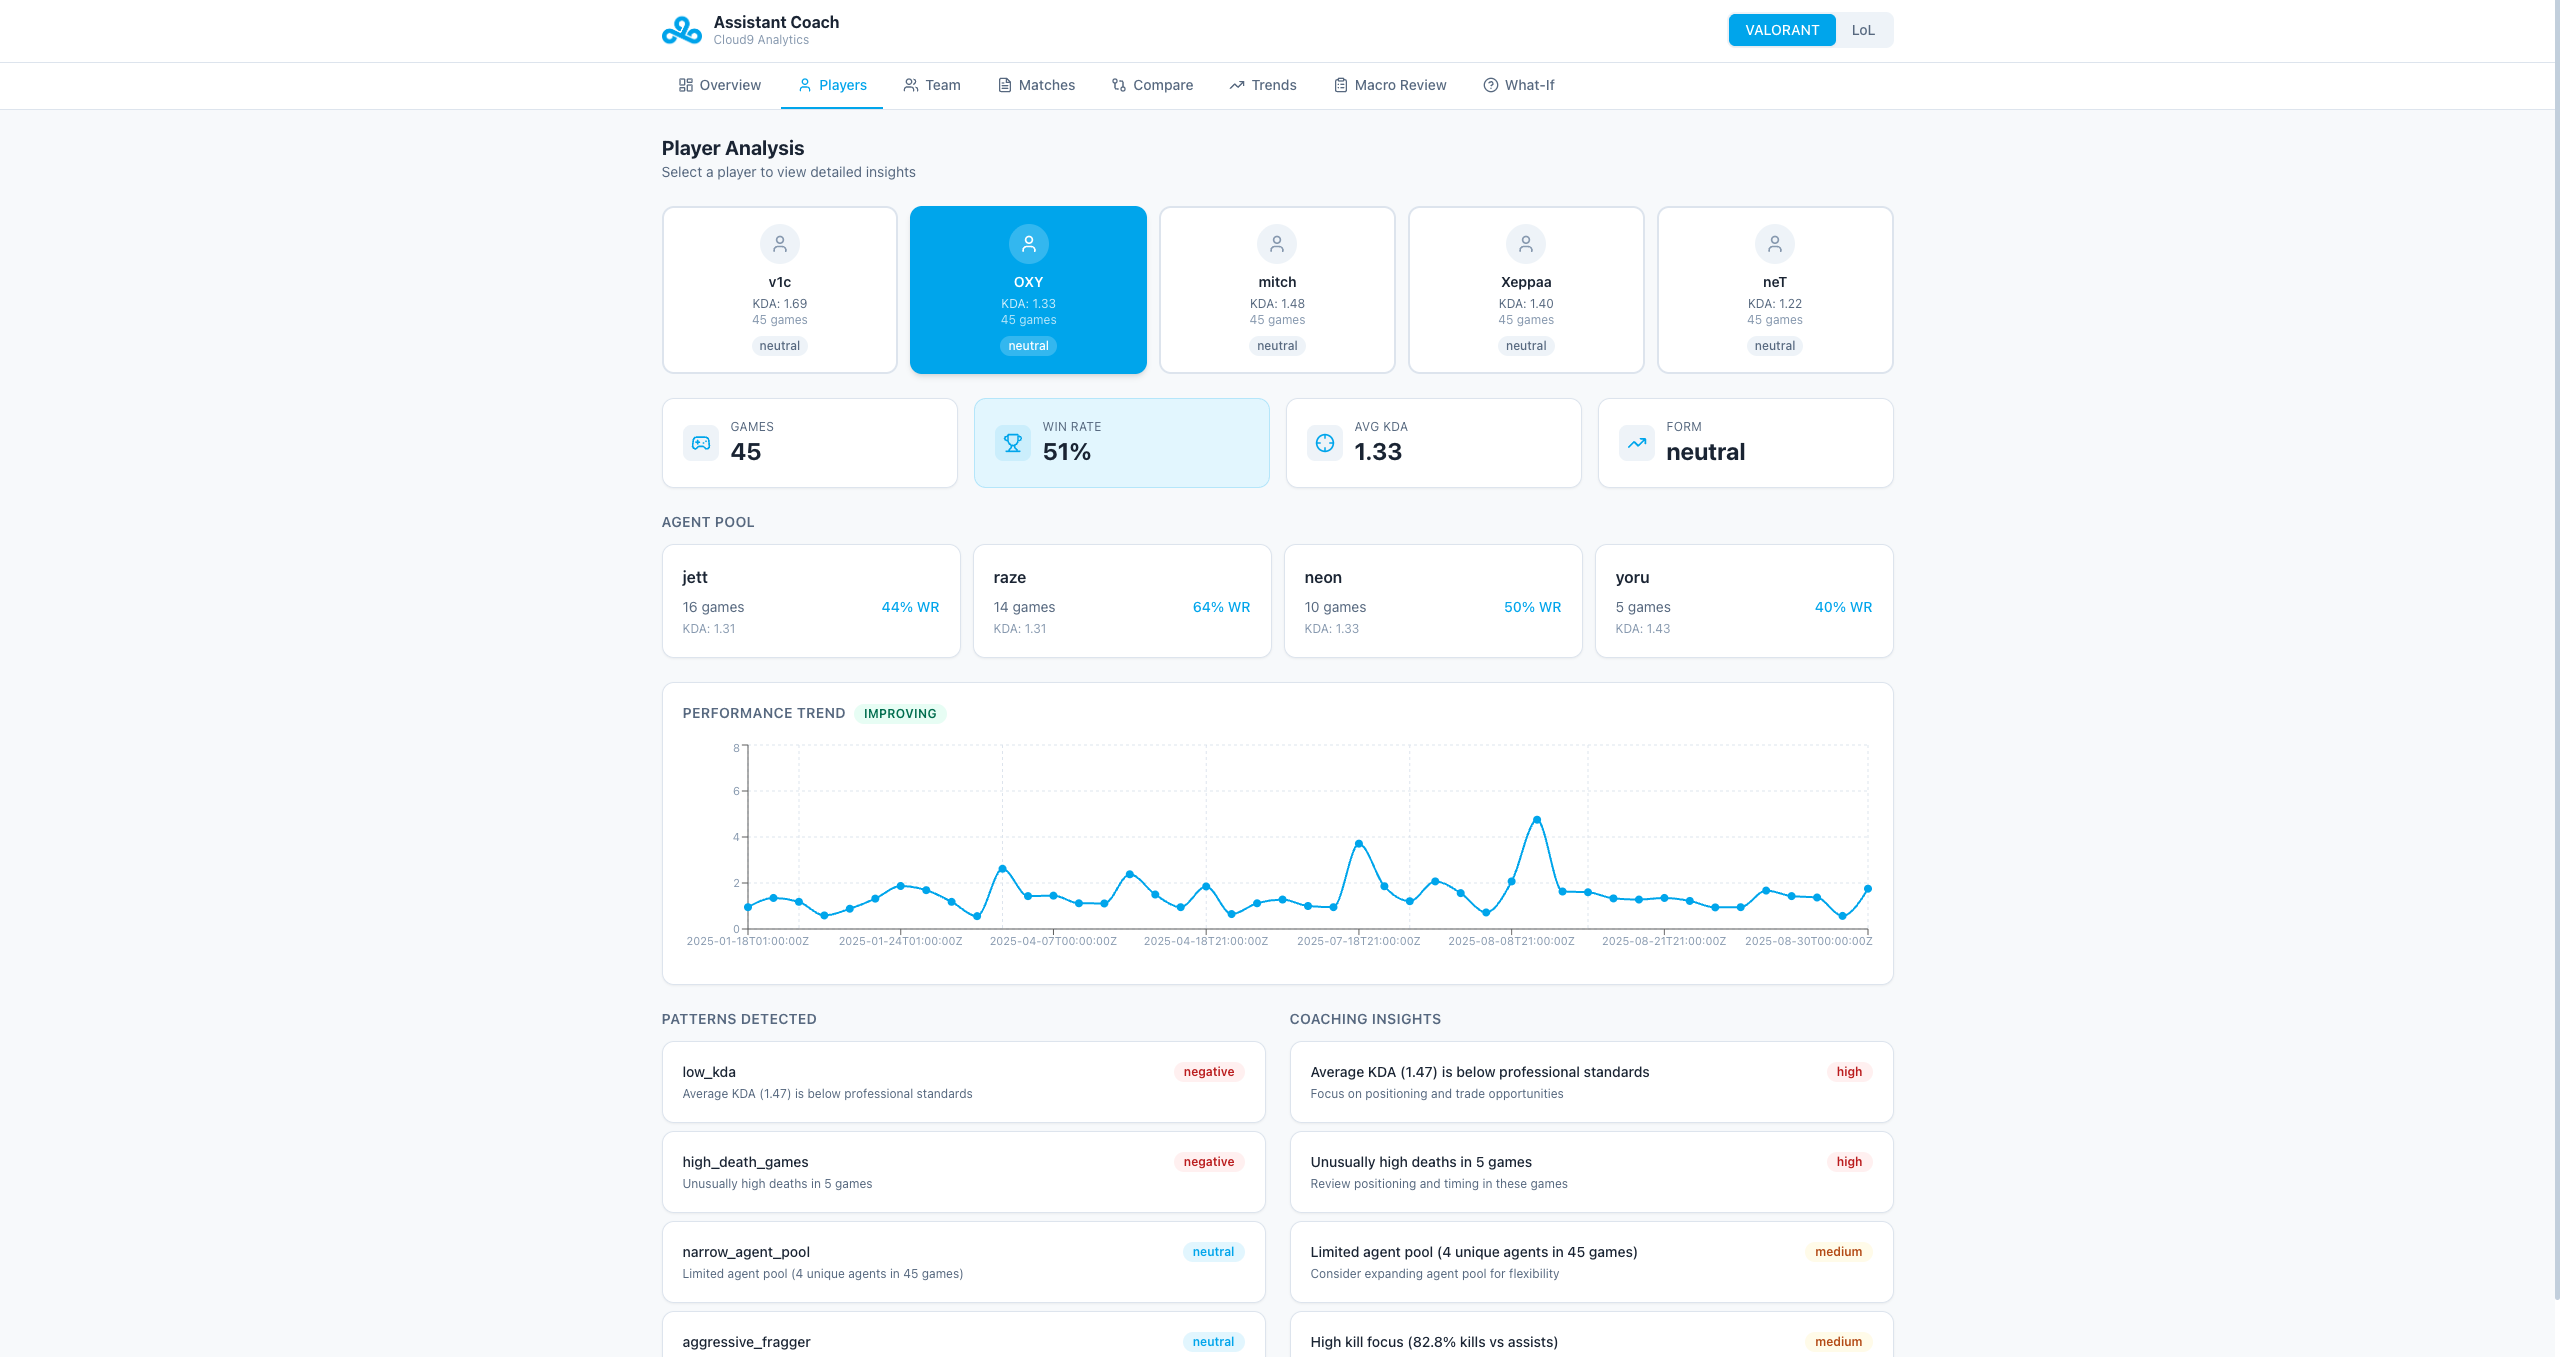Open the What-If tab
Image resolution: width=2560 pixels, height=1357 pixels.
1518,85
